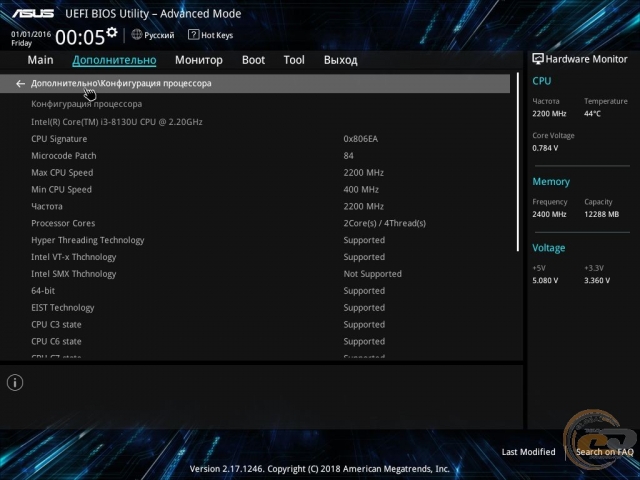Click the back arrow in the breadcrumb bar
This screenshot has width=640, height=480.
pos(20,84)
